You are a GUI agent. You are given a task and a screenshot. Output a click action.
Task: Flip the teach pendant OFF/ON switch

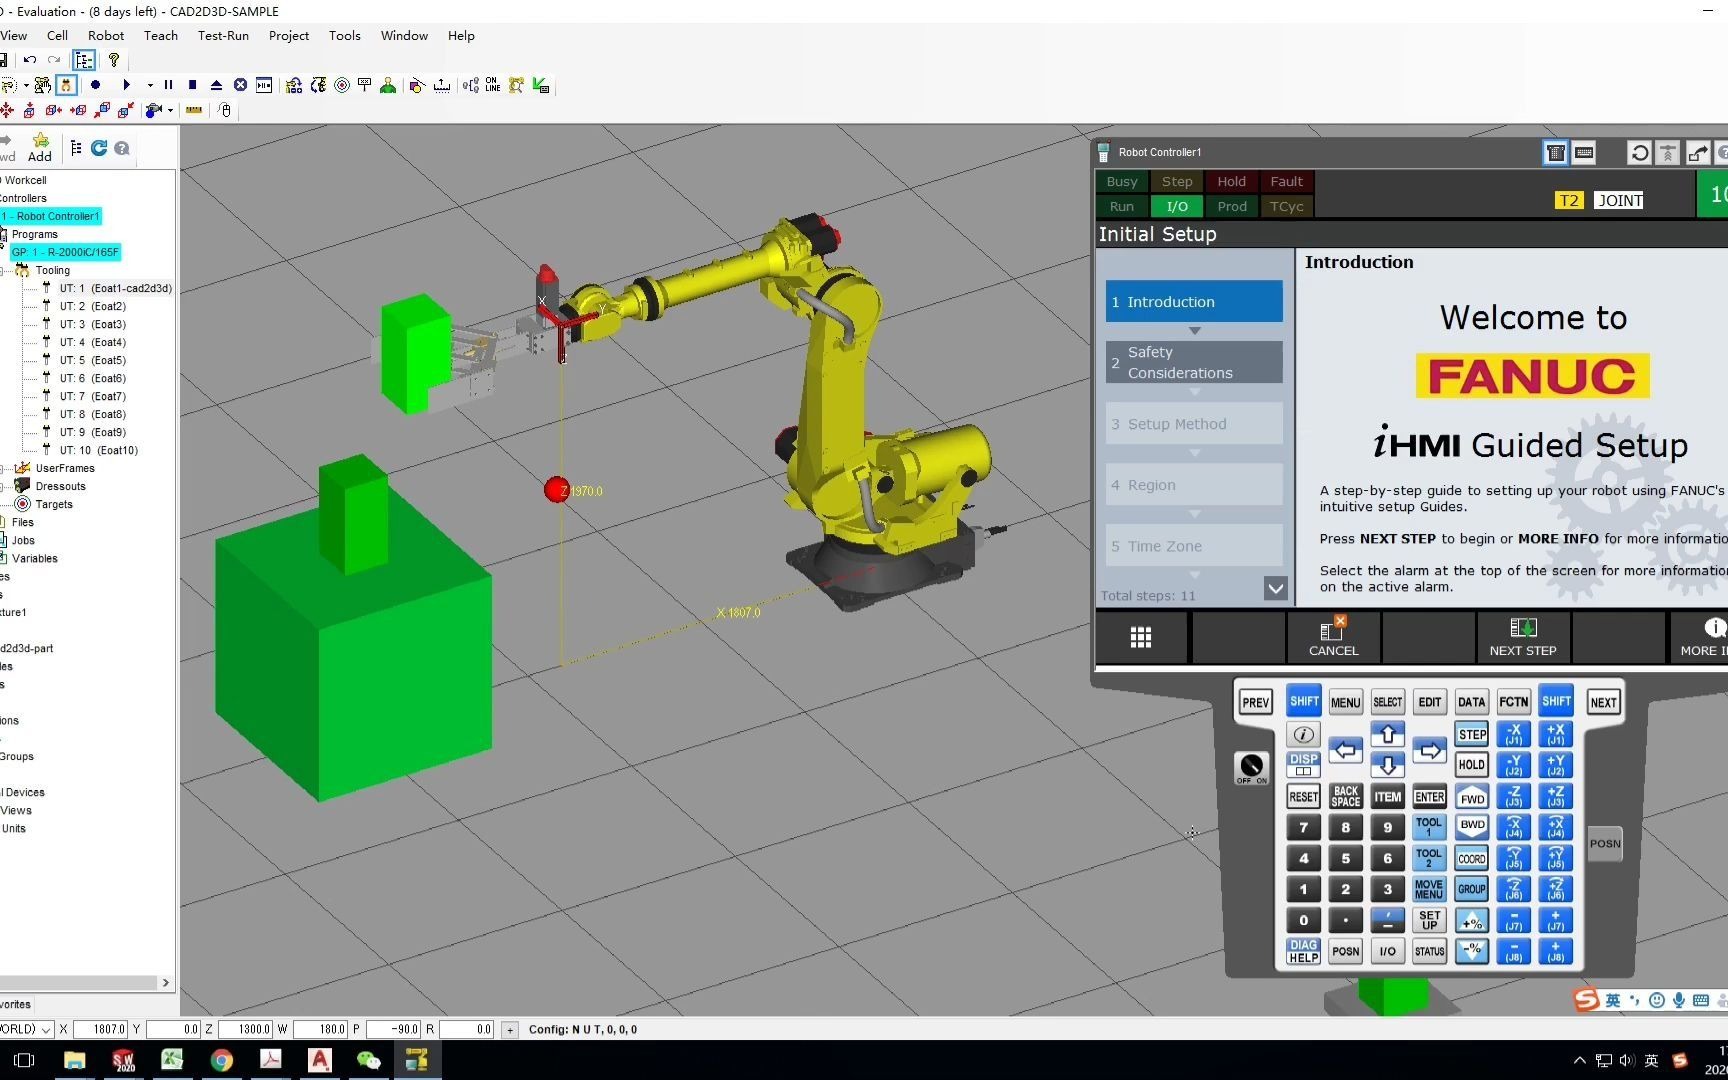(1251, 768)
